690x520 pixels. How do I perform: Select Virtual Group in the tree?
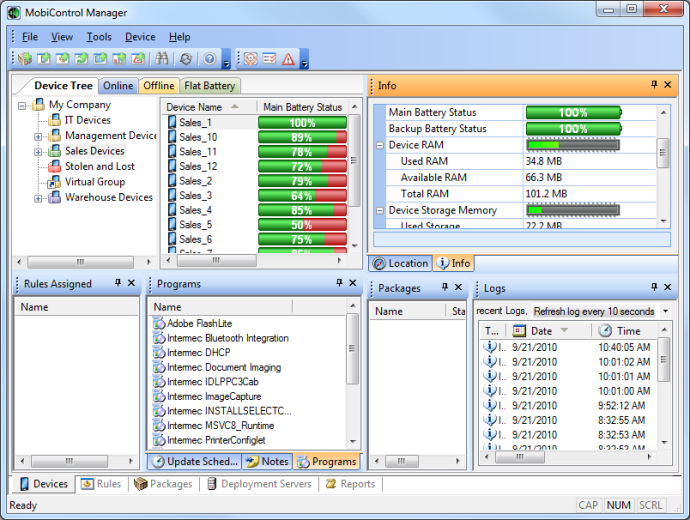coord(95,182)
